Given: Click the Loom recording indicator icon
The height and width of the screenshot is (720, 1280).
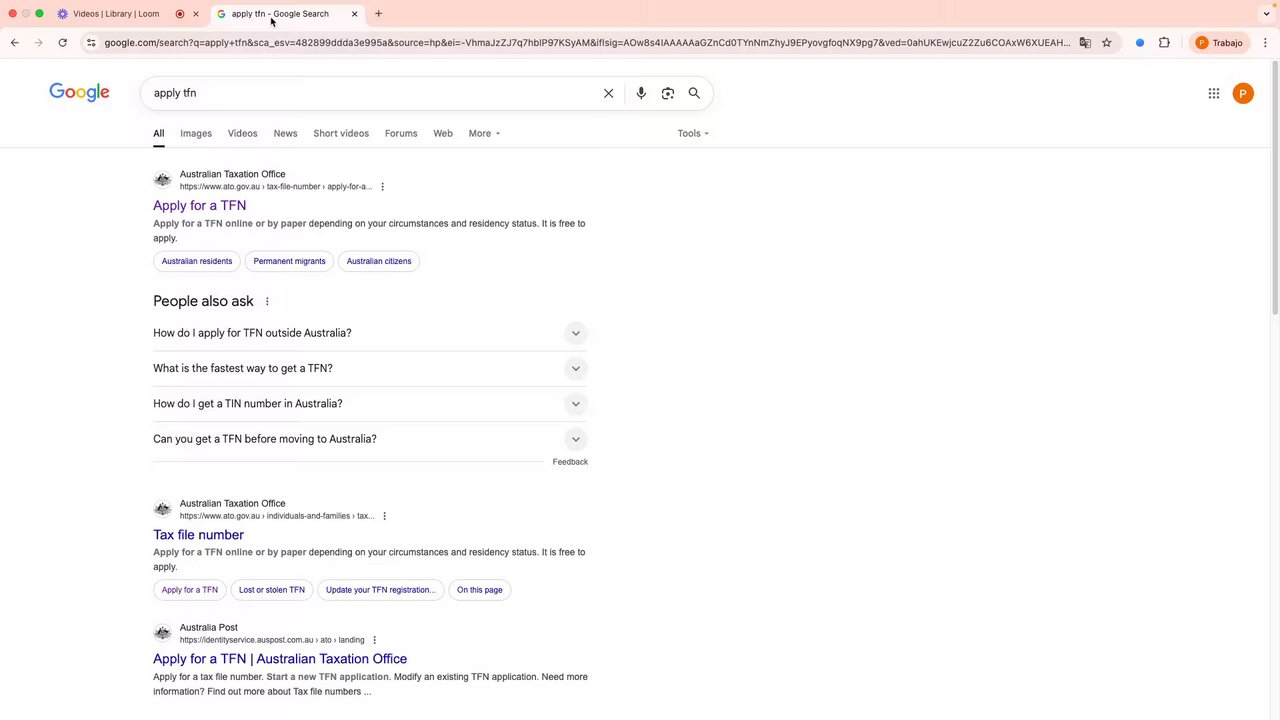Looking at the screenshot, I should tap(180, 14).
